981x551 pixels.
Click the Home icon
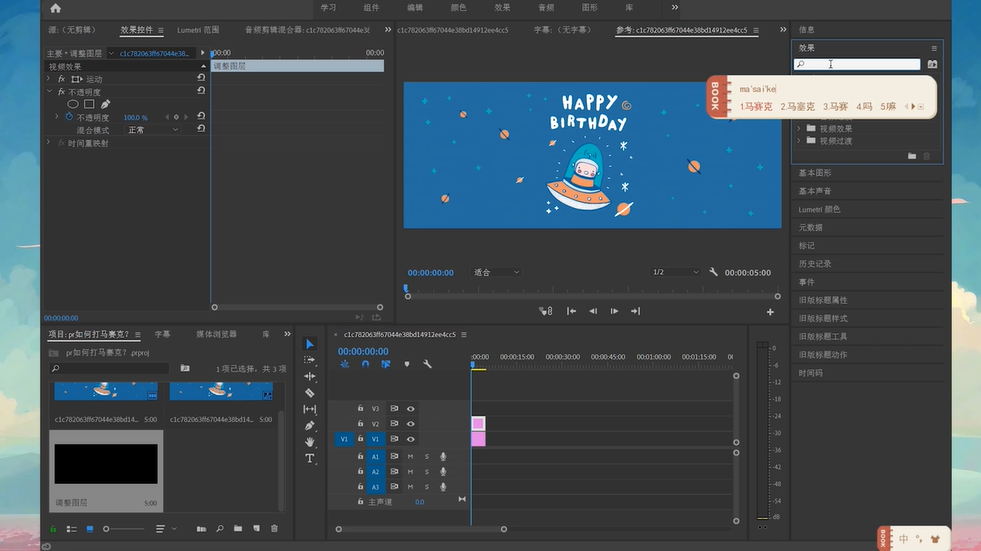56,8
